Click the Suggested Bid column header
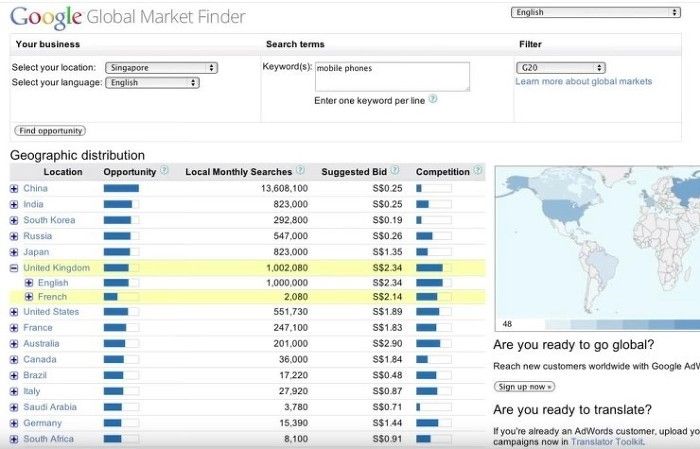 (x=354, y=172)
